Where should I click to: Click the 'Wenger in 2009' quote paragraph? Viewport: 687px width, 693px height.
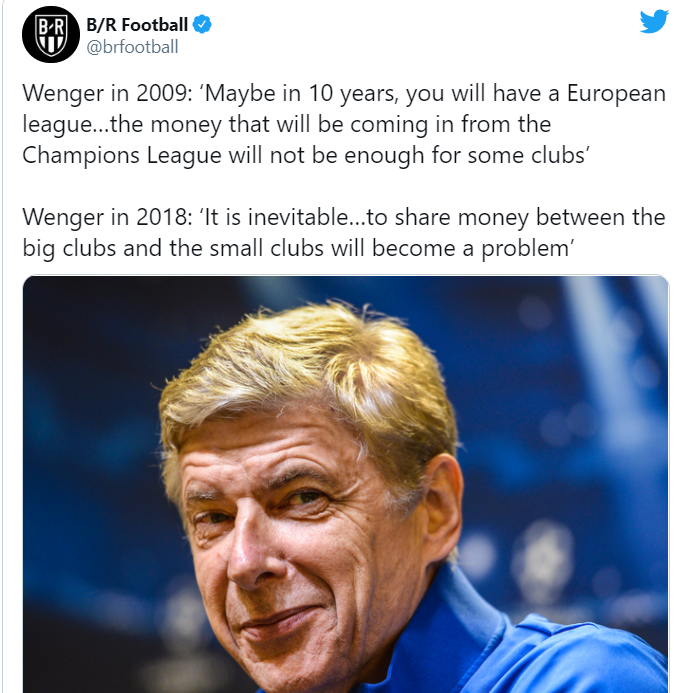pos(344,124)
